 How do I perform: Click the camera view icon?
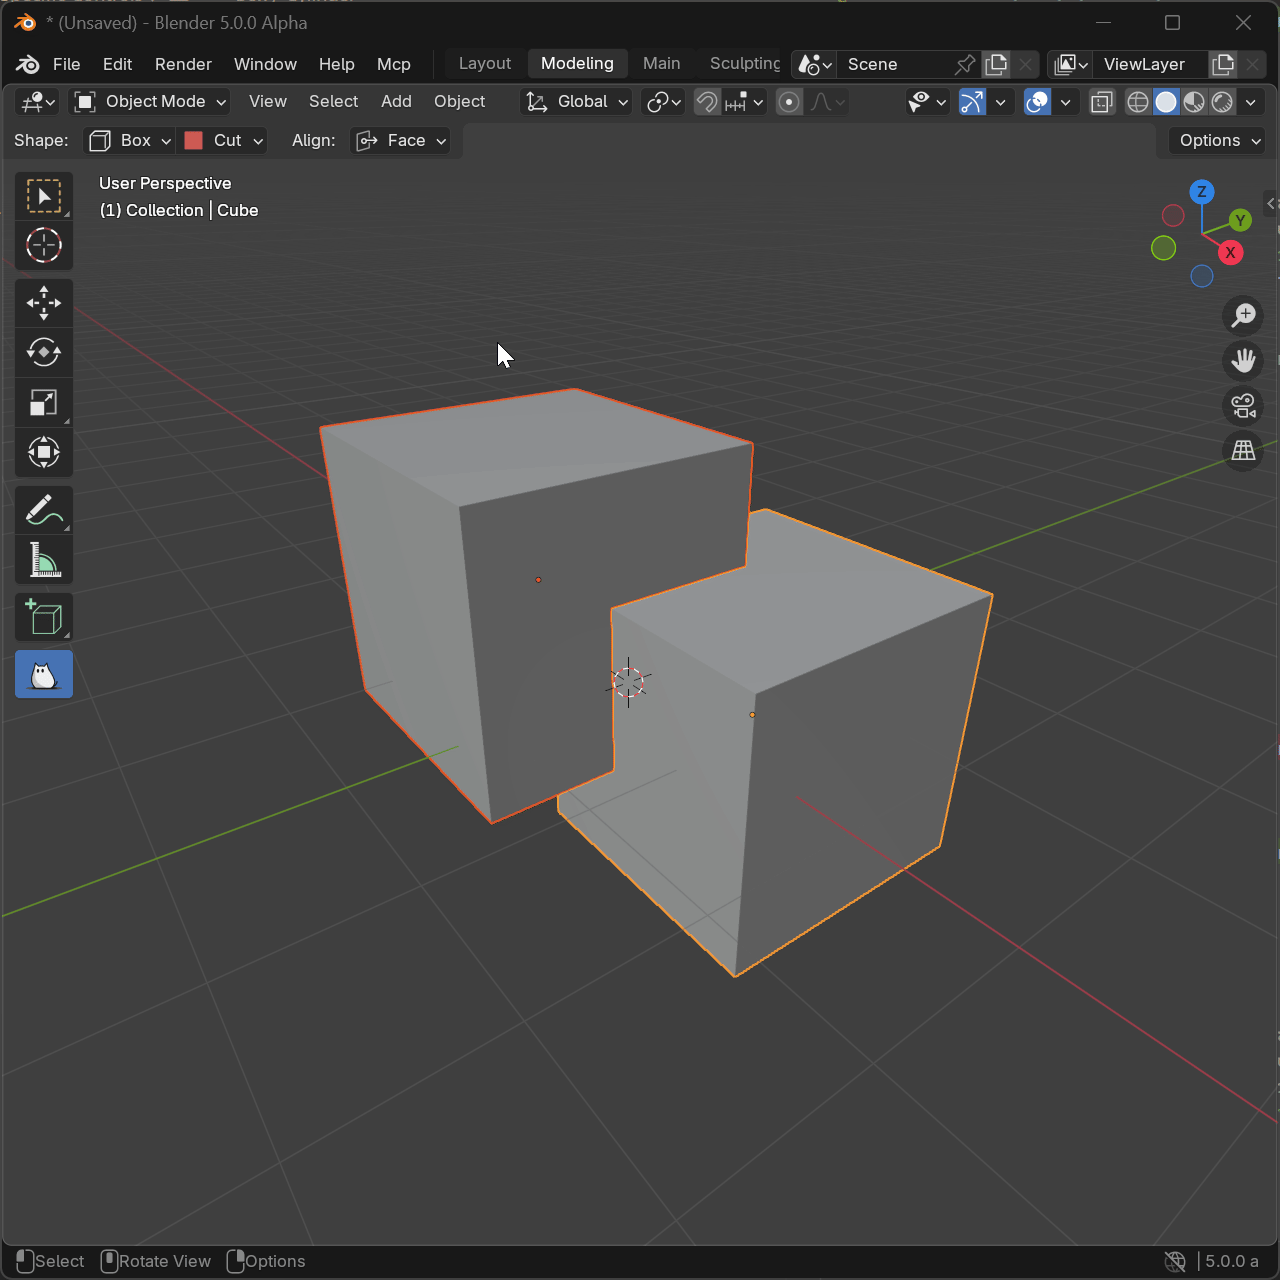(1243, 406)
